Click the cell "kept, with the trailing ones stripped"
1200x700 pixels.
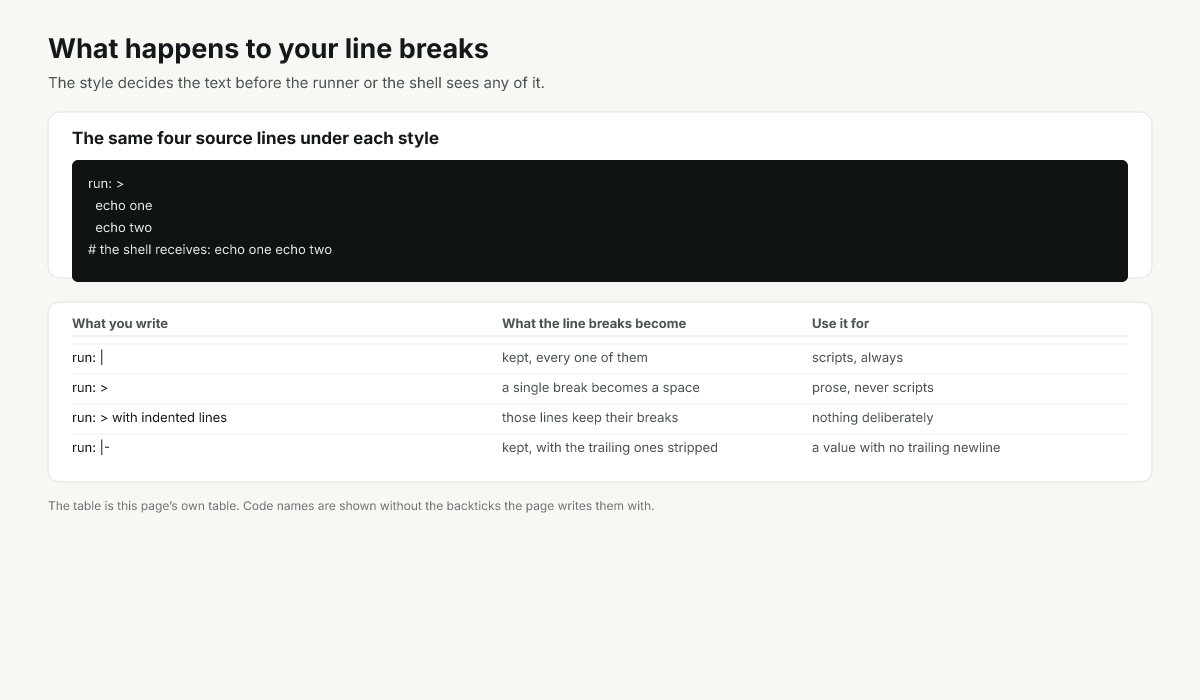tap(610, 448)
